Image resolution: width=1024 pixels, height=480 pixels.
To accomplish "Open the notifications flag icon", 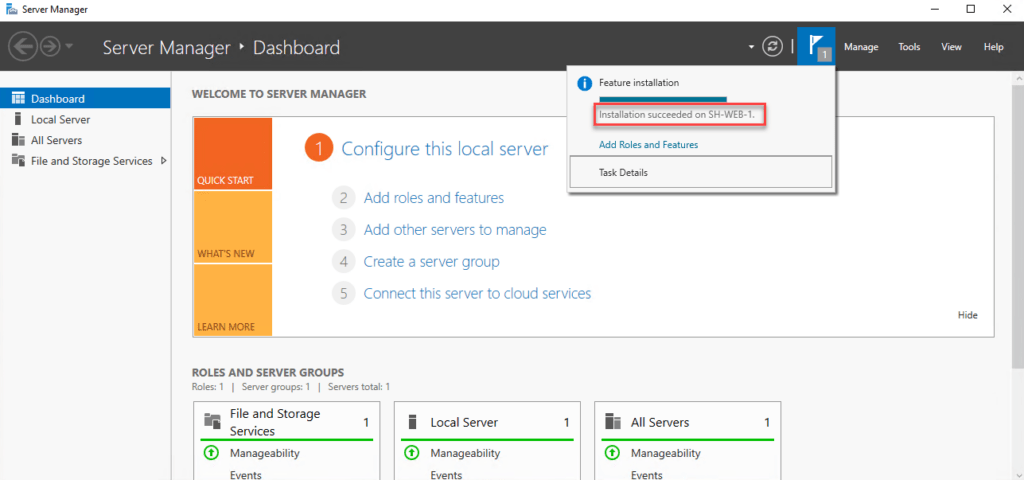I will [816, 46].
